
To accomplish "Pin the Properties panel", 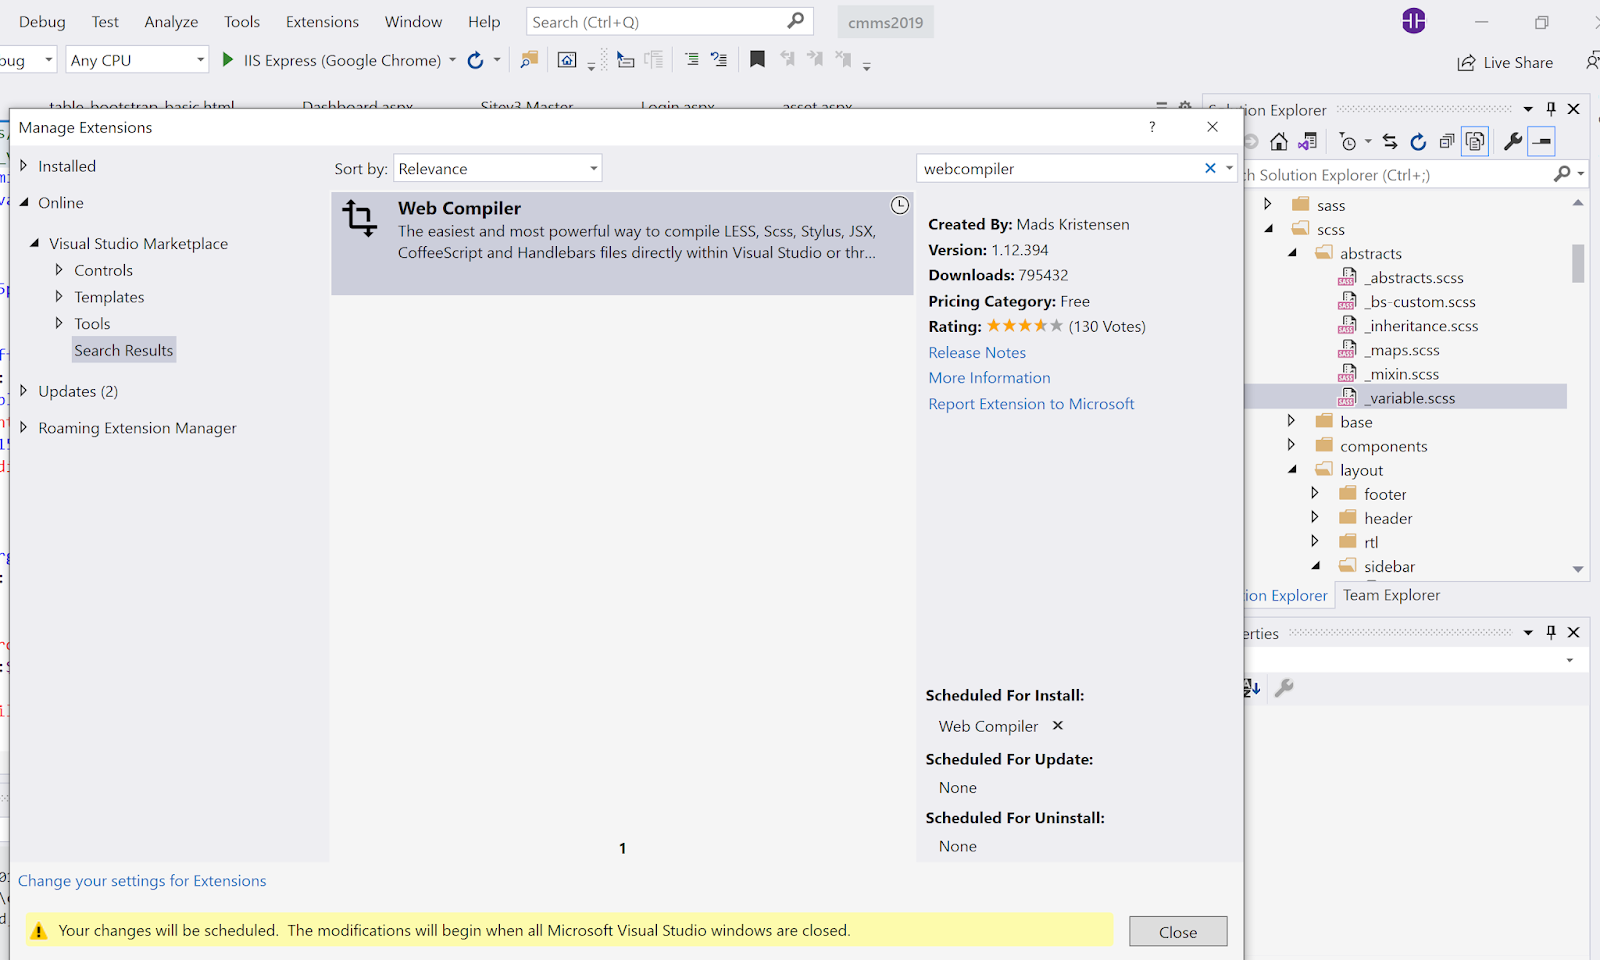I will [x=1551, y=632].
